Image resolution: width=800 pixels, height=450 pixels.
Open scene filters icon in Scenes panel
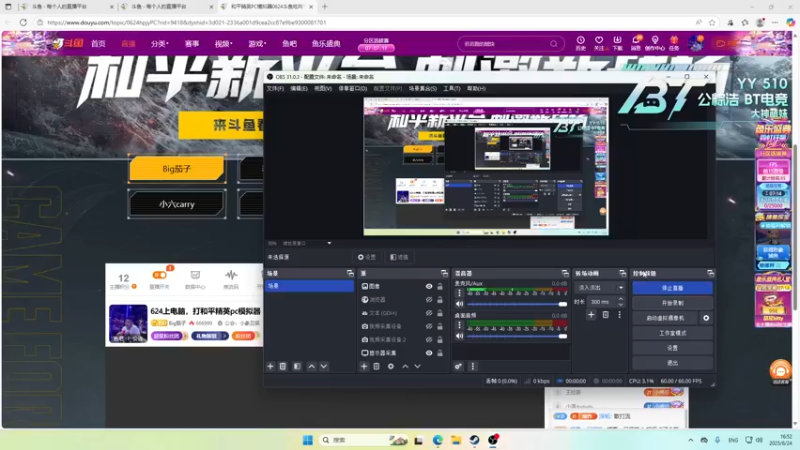tap(297, 366)
